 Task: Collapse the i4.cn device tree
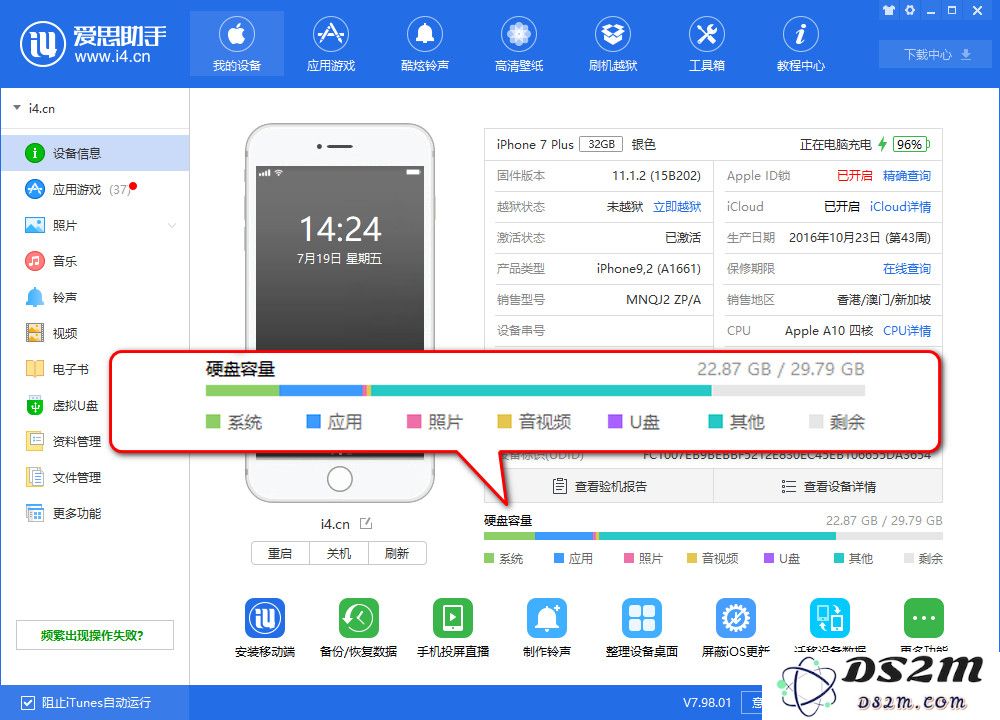(17, 108)
